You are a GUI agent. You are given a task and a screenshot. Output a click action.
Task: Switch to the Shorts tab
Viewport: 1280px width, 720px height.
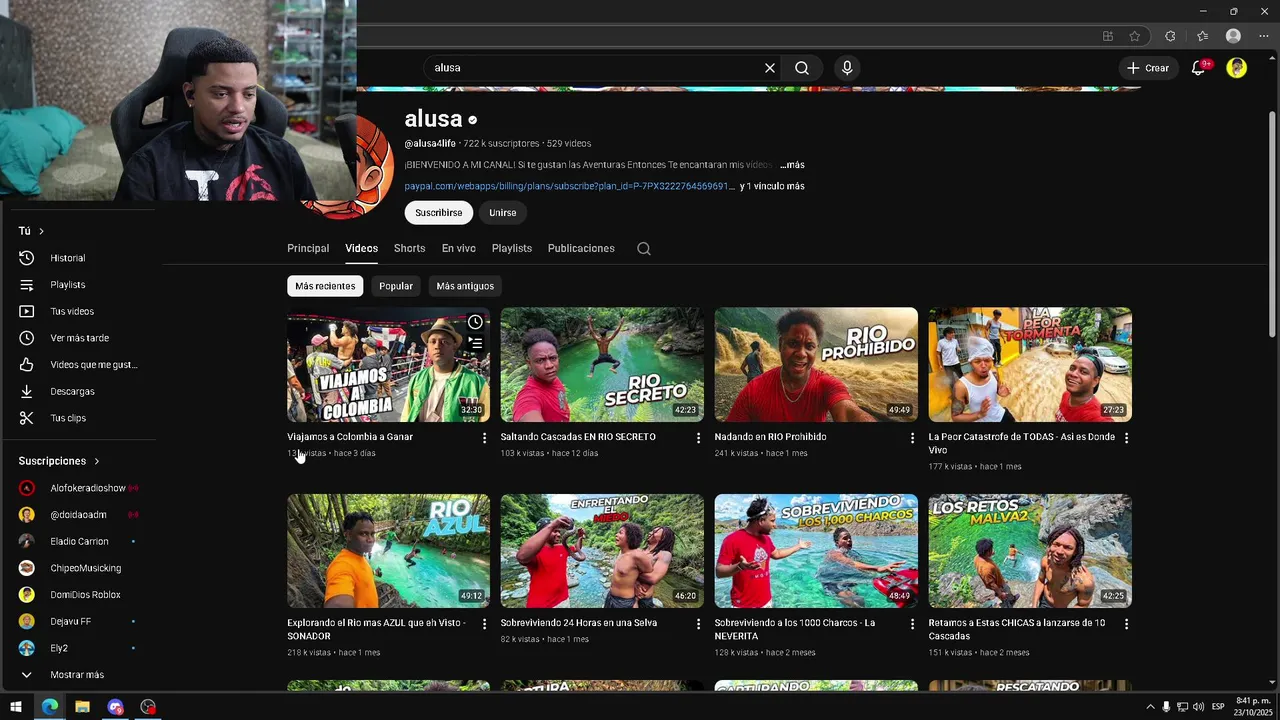coord(409,249)
